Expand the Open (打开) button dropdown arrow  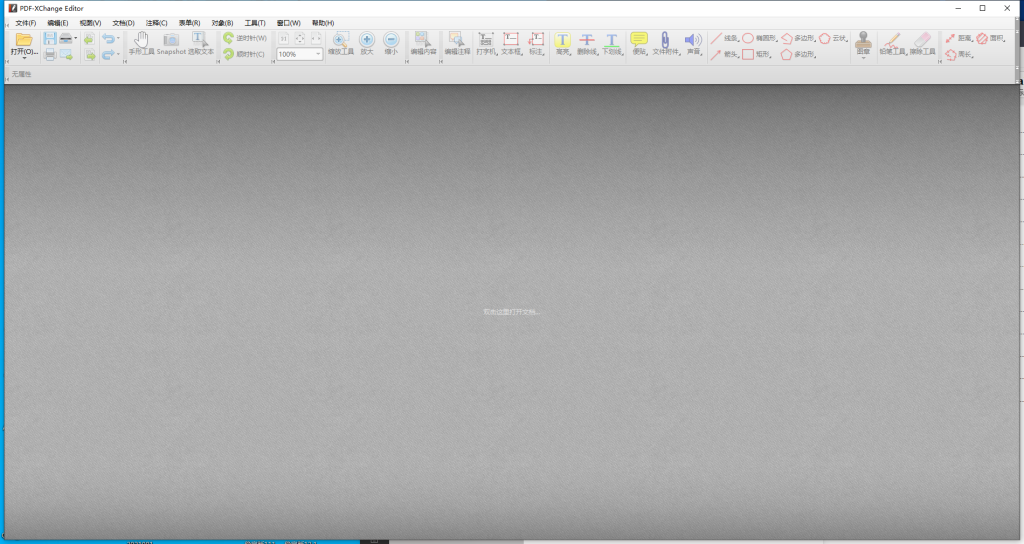coord(24,59)
